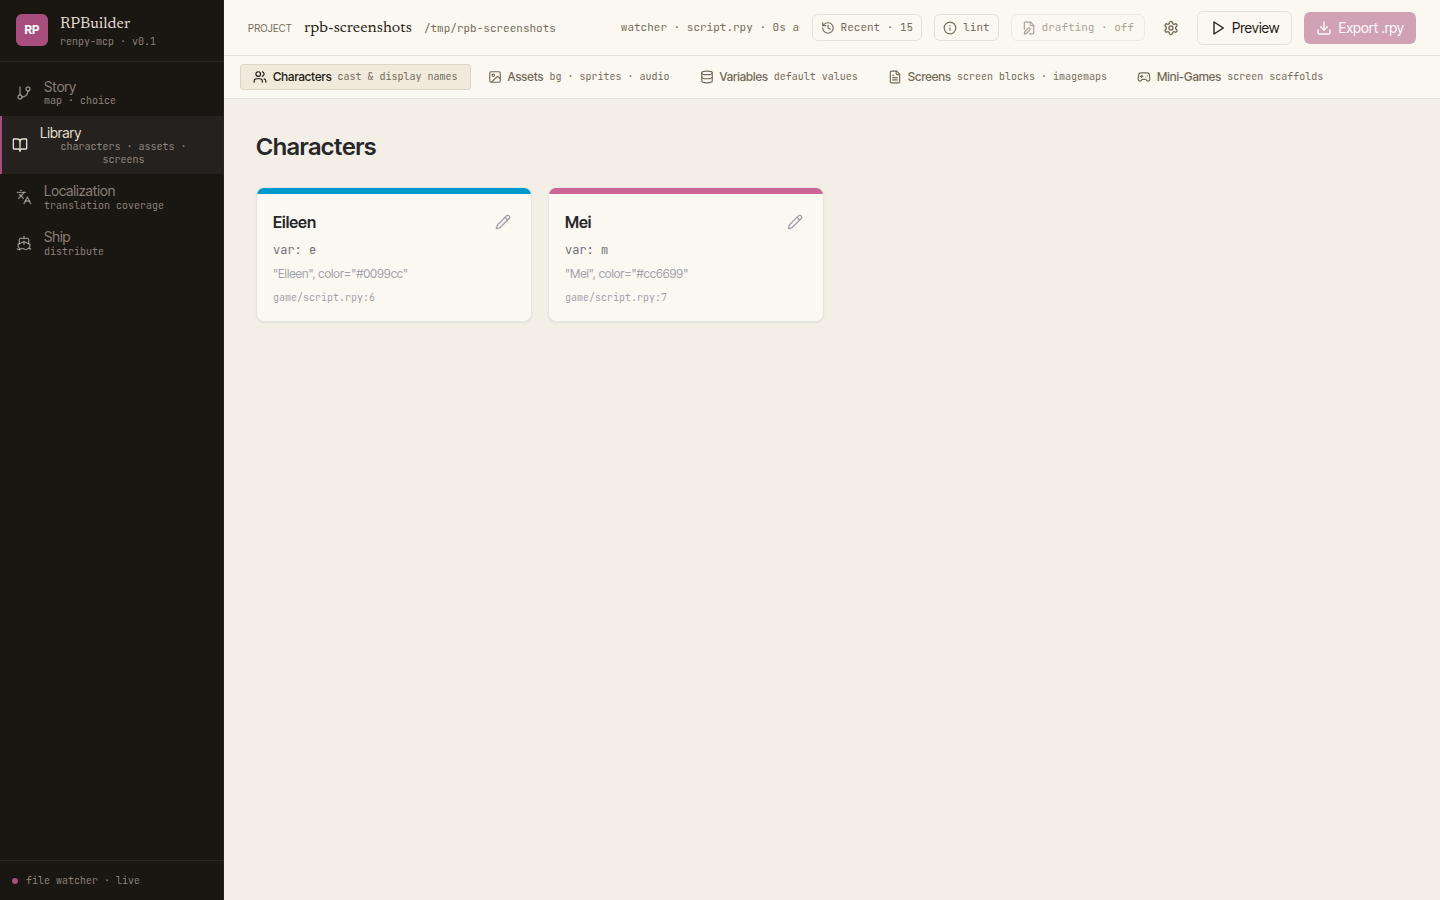Click the watcher script.rpy status text
1440x900 pixels.
tap(710, 28)
